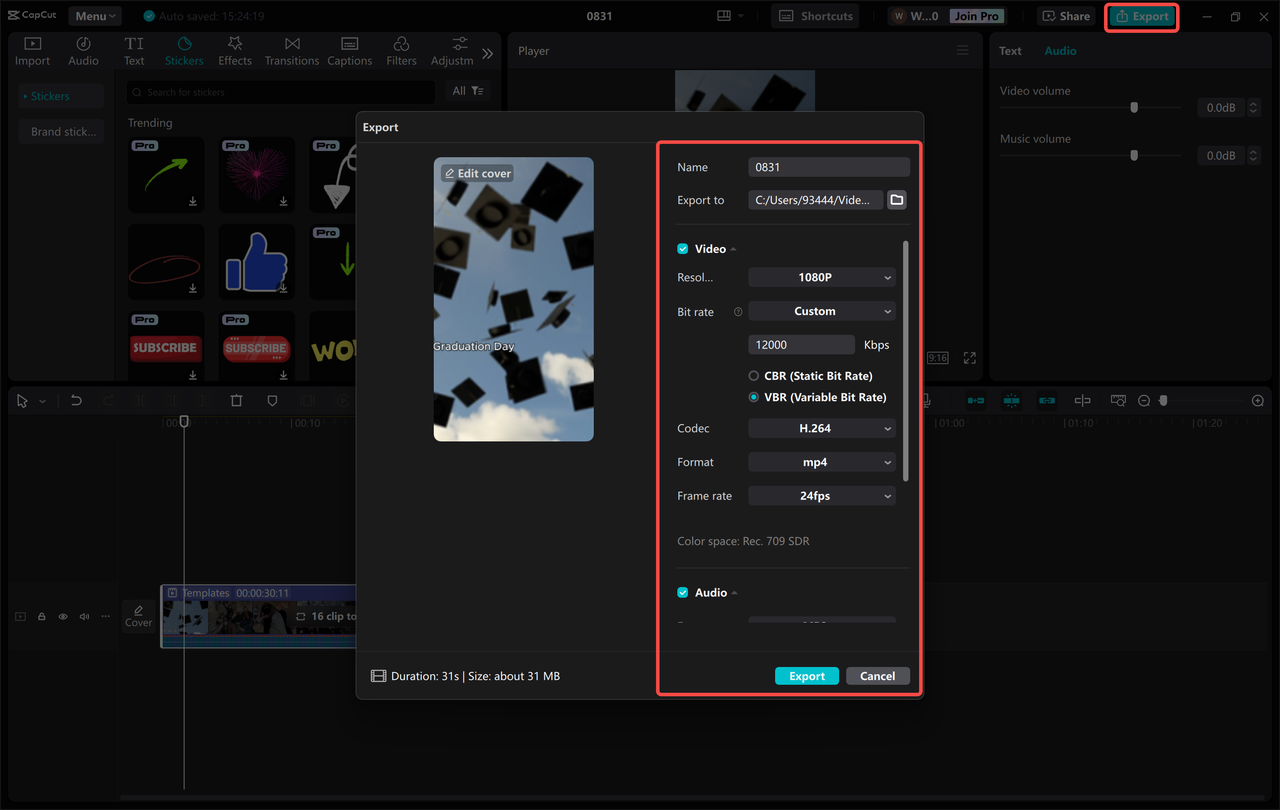Open the Transitions panel
Screen dimensions: 1280x810
click(x=291, y=50)
